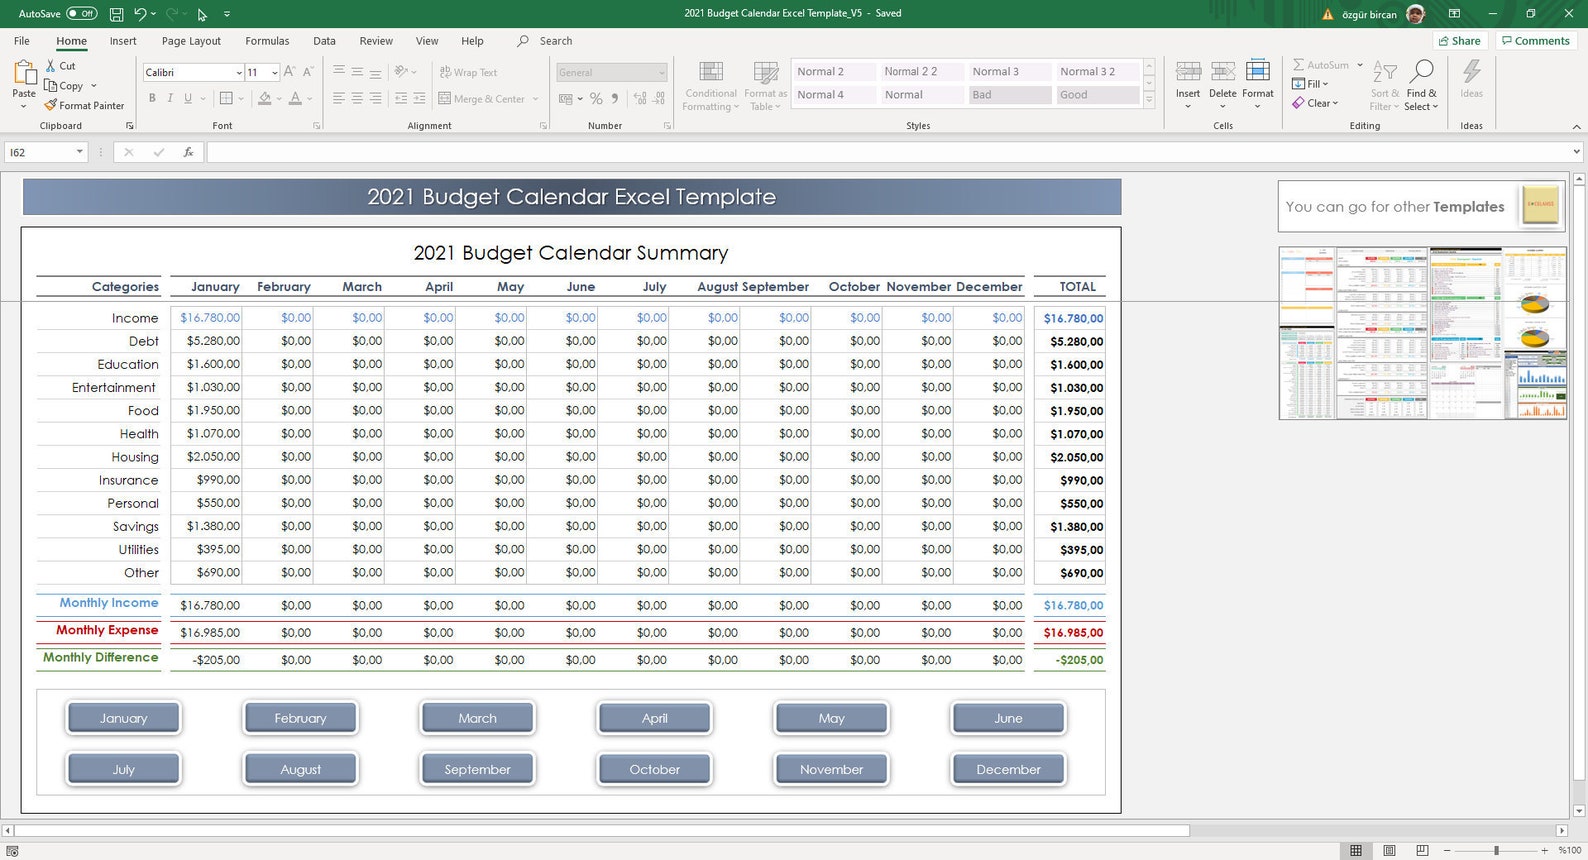Open the Font Color dropdown arrow
This screenshot has width=1588, height=860.
[x=309, y=99]
